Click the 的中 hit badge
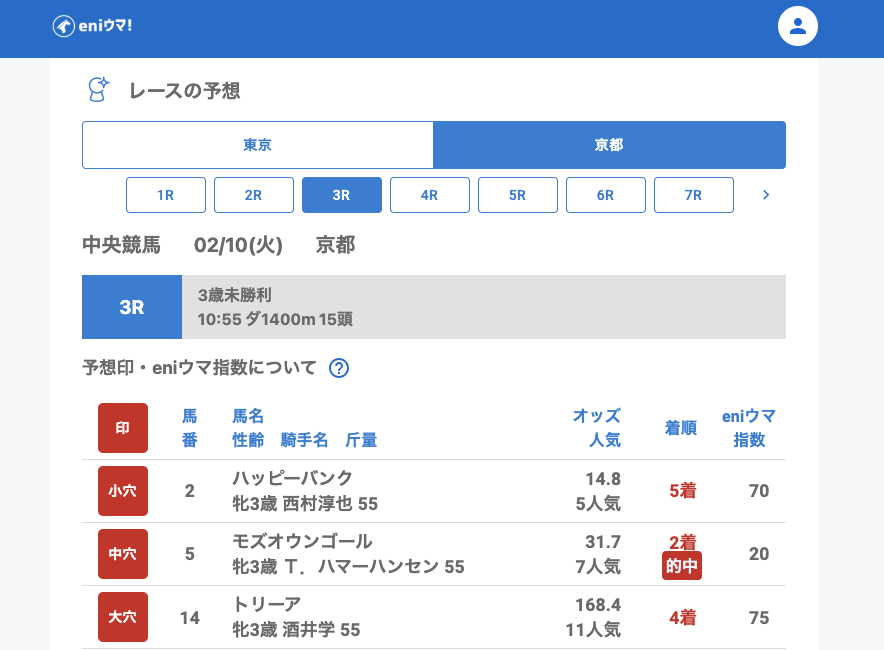Screen dimensions: 884x650 click(x=682, y=566)
